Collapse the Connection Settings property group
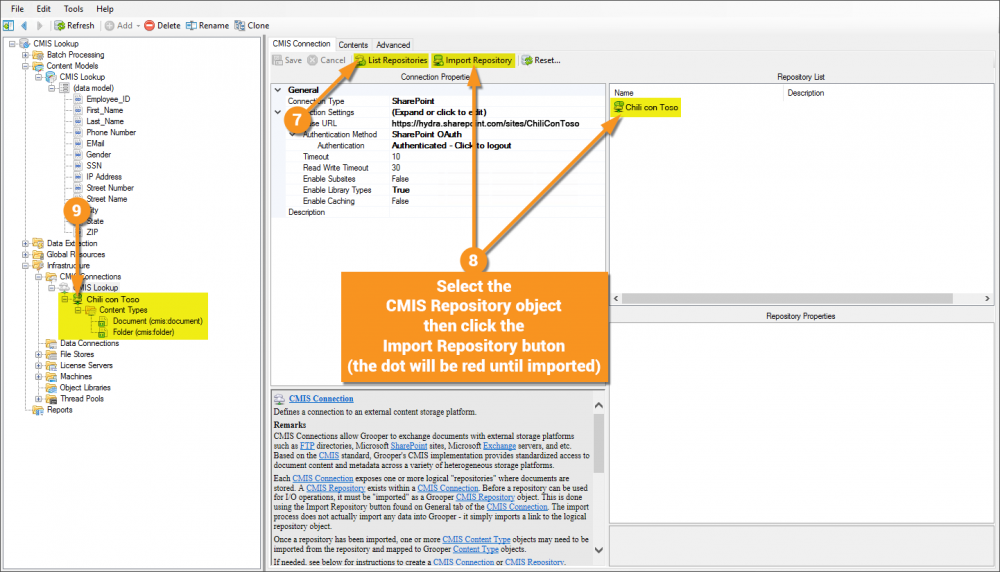 [x=278, y=112]
